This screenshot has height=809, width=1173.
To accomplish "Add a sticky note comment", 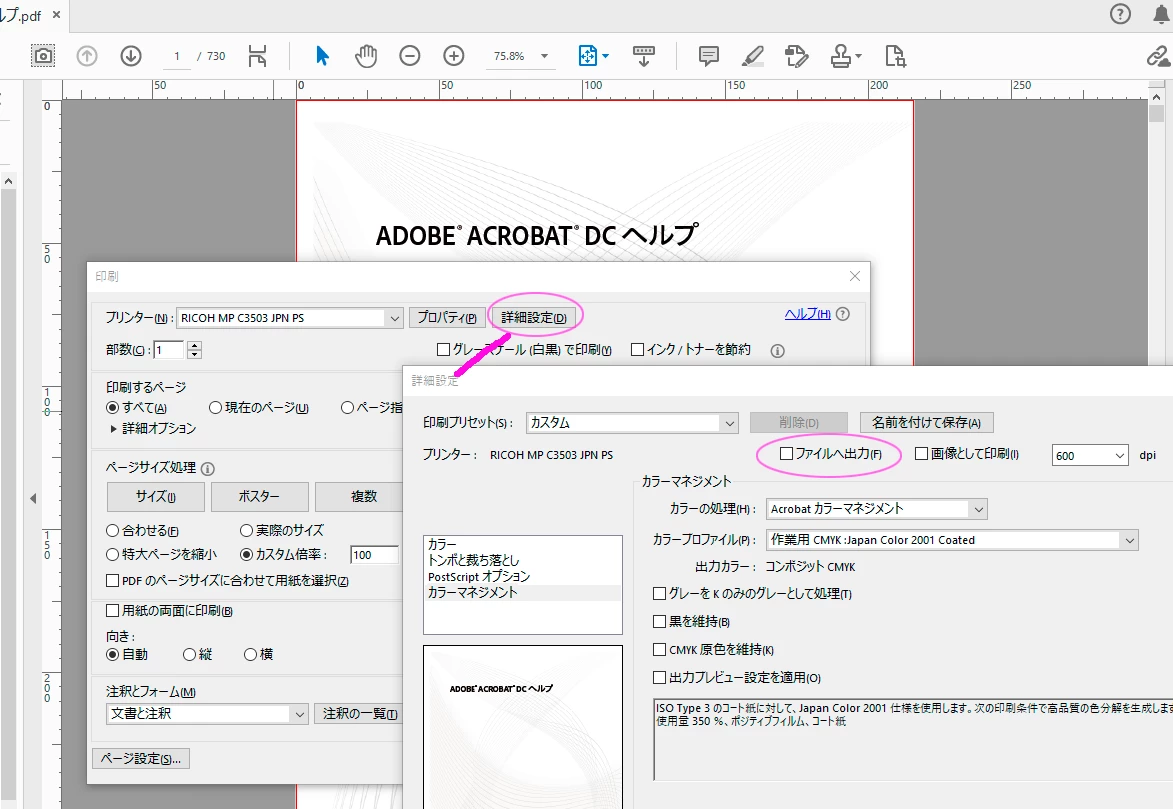I will click(x=708, y=56).
